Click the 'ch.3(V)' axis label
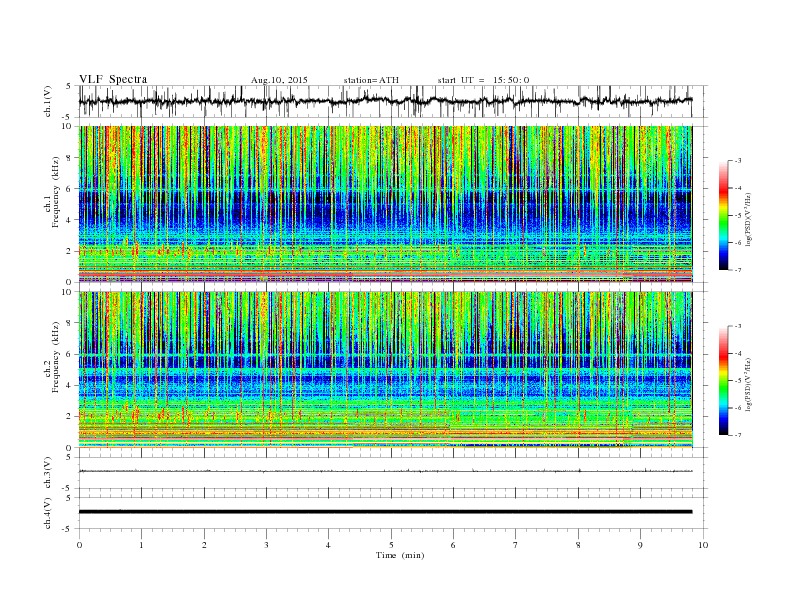 click(48, 473)
